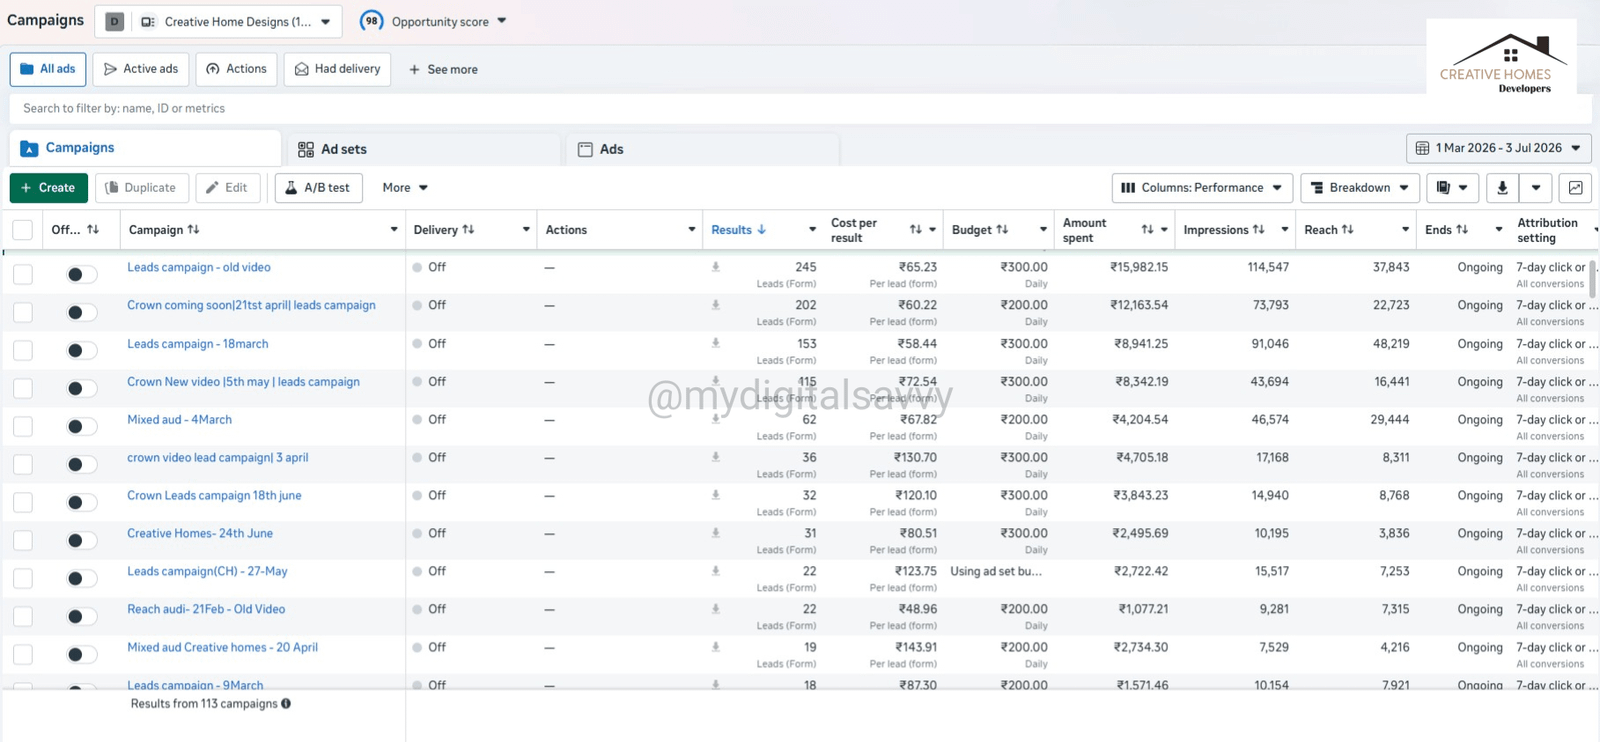Image resolution: width=1600 pixels, height=742 pixels.
Task: Open the charts view icon
Action: pos(1575,188)
